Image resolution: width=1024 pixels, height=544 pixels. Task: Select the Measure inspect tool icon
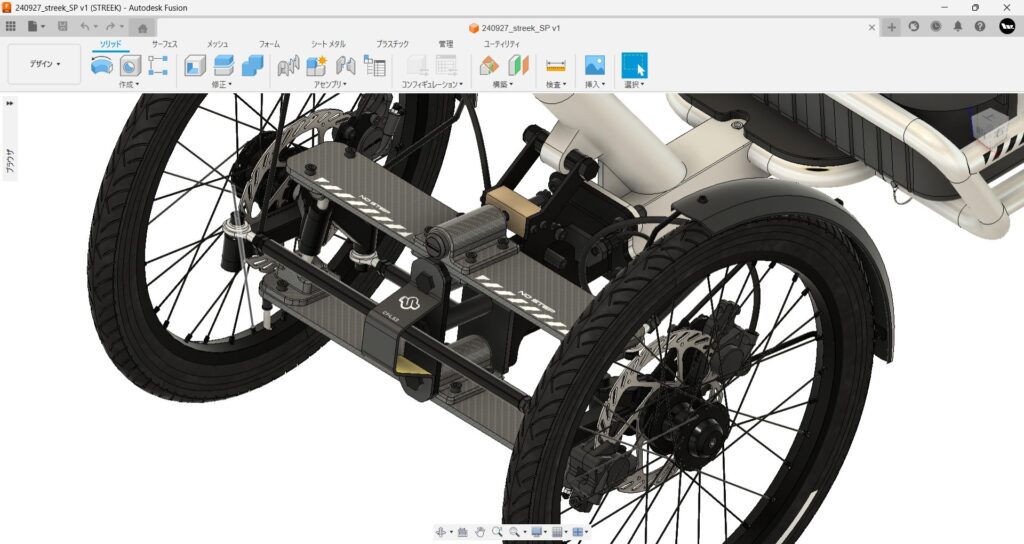pyautogui.click(x=556, y=65)
